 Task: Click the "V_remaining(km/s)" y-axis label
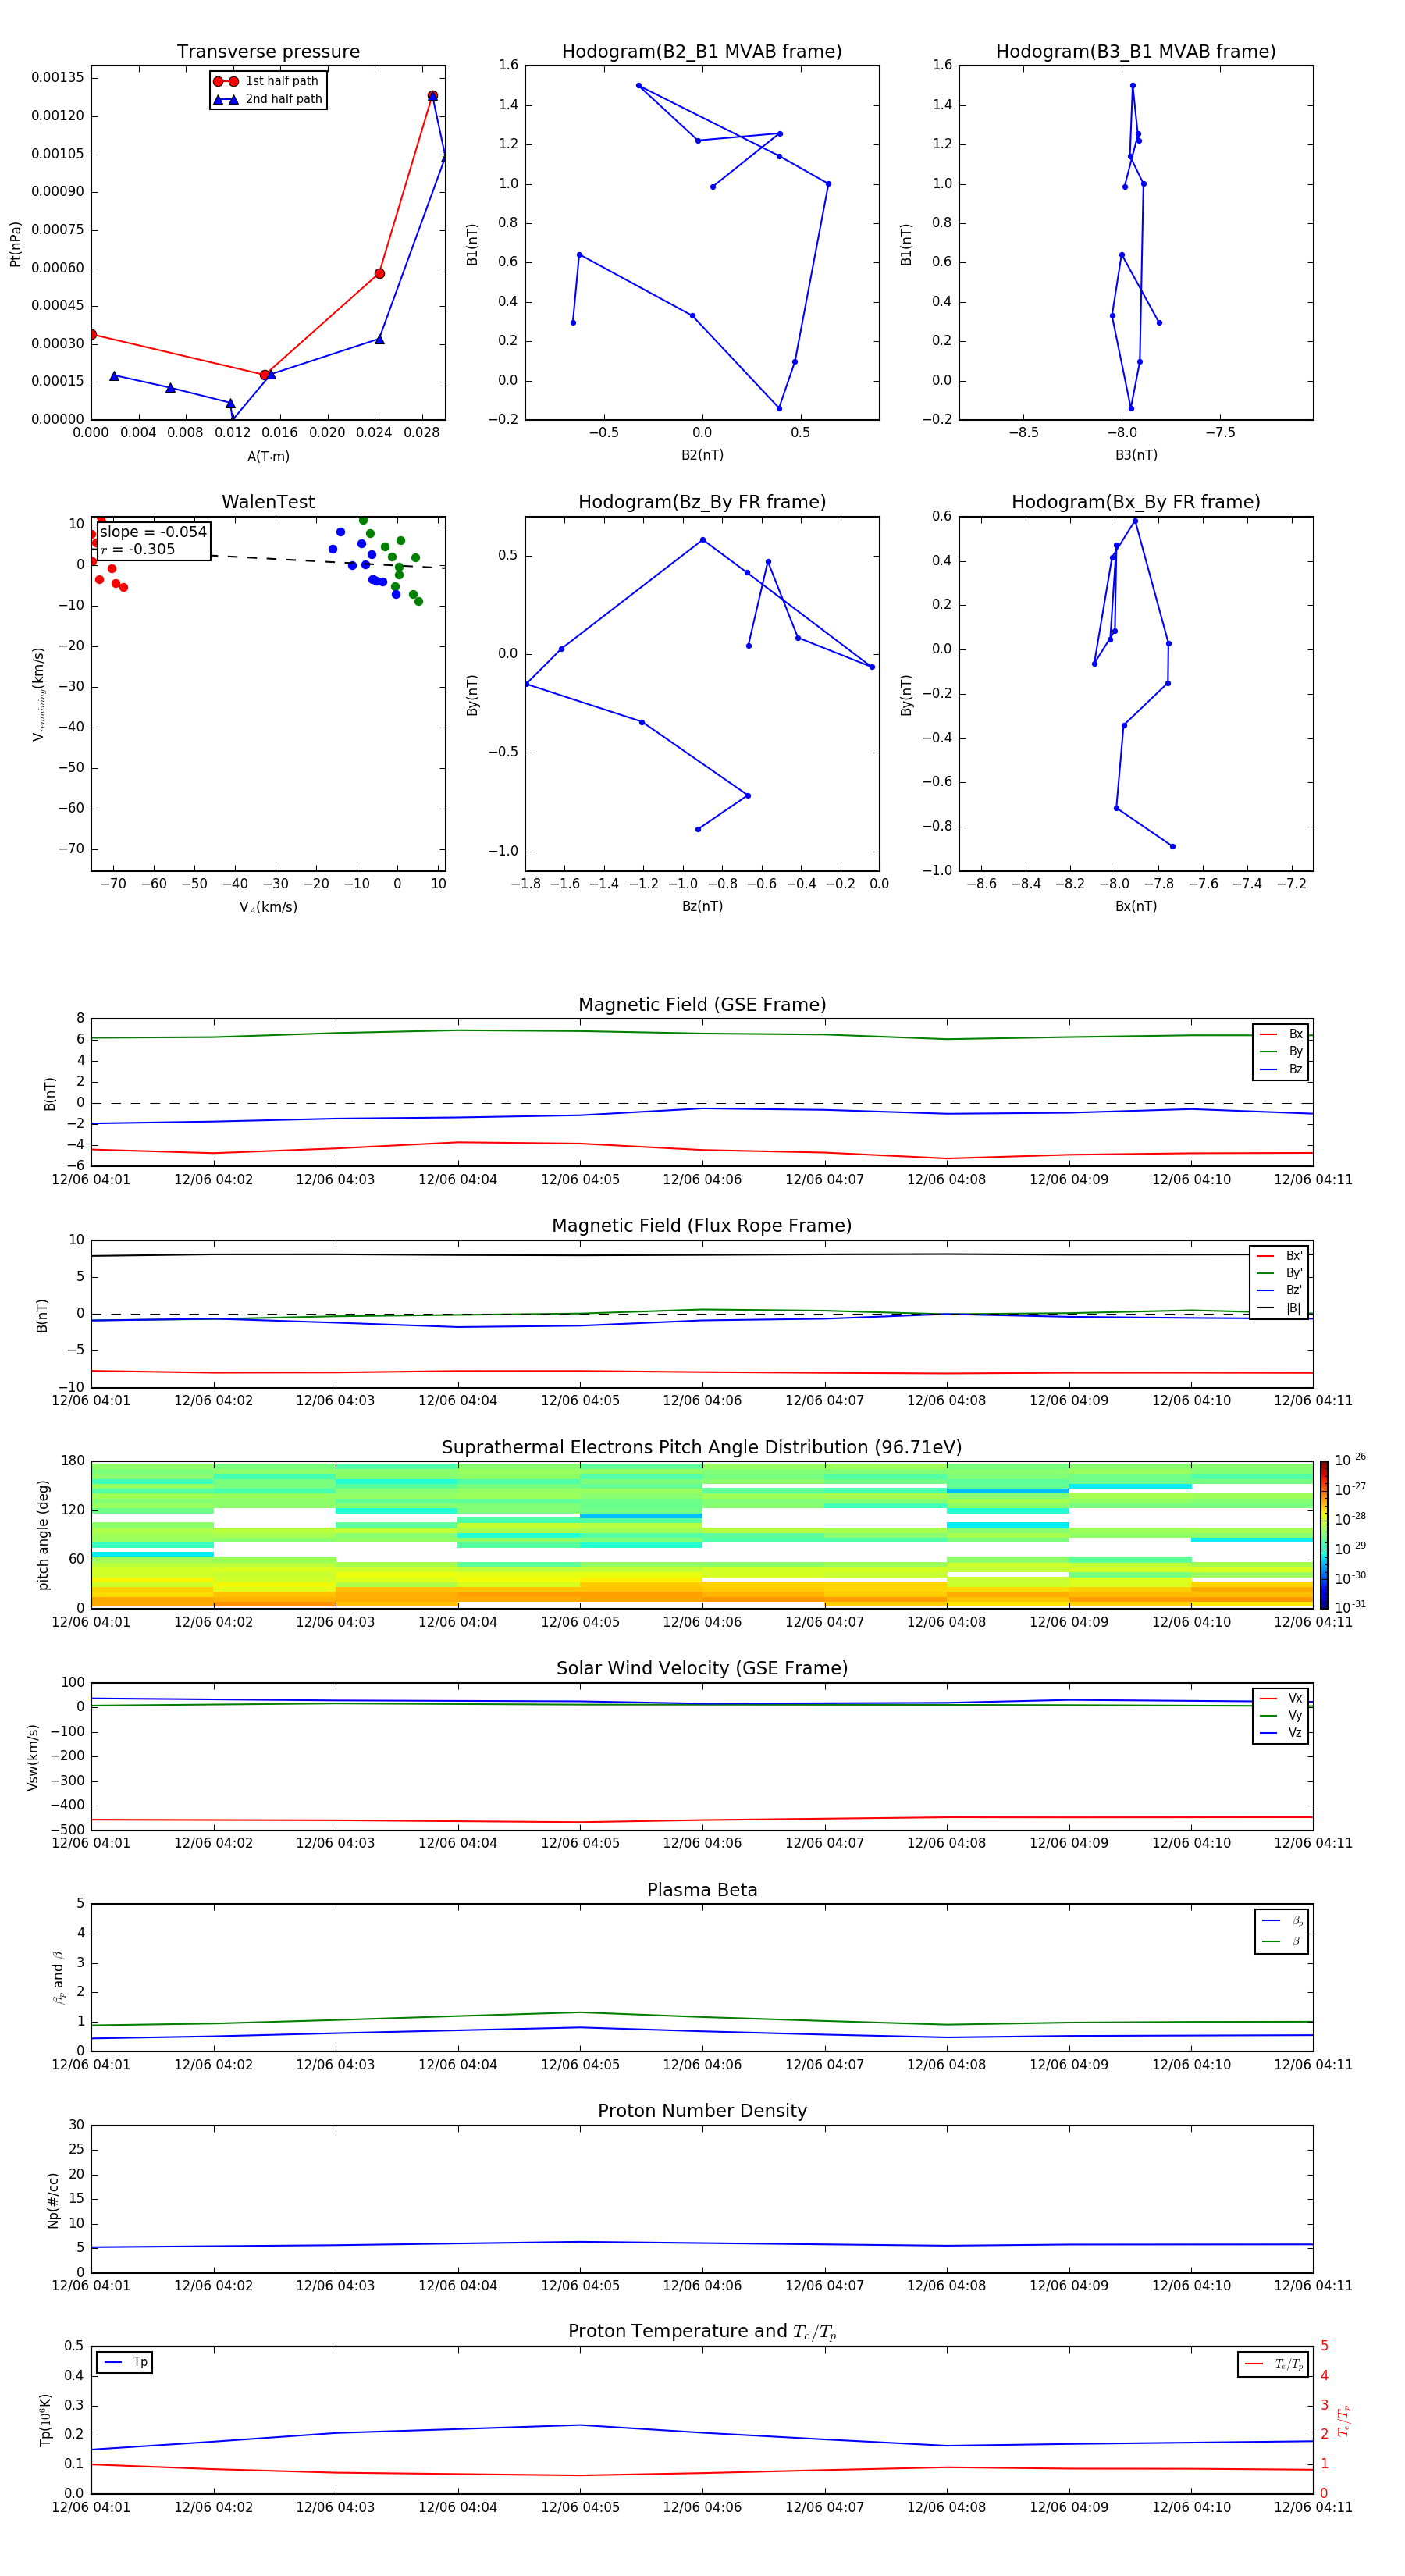click(39, 694)
